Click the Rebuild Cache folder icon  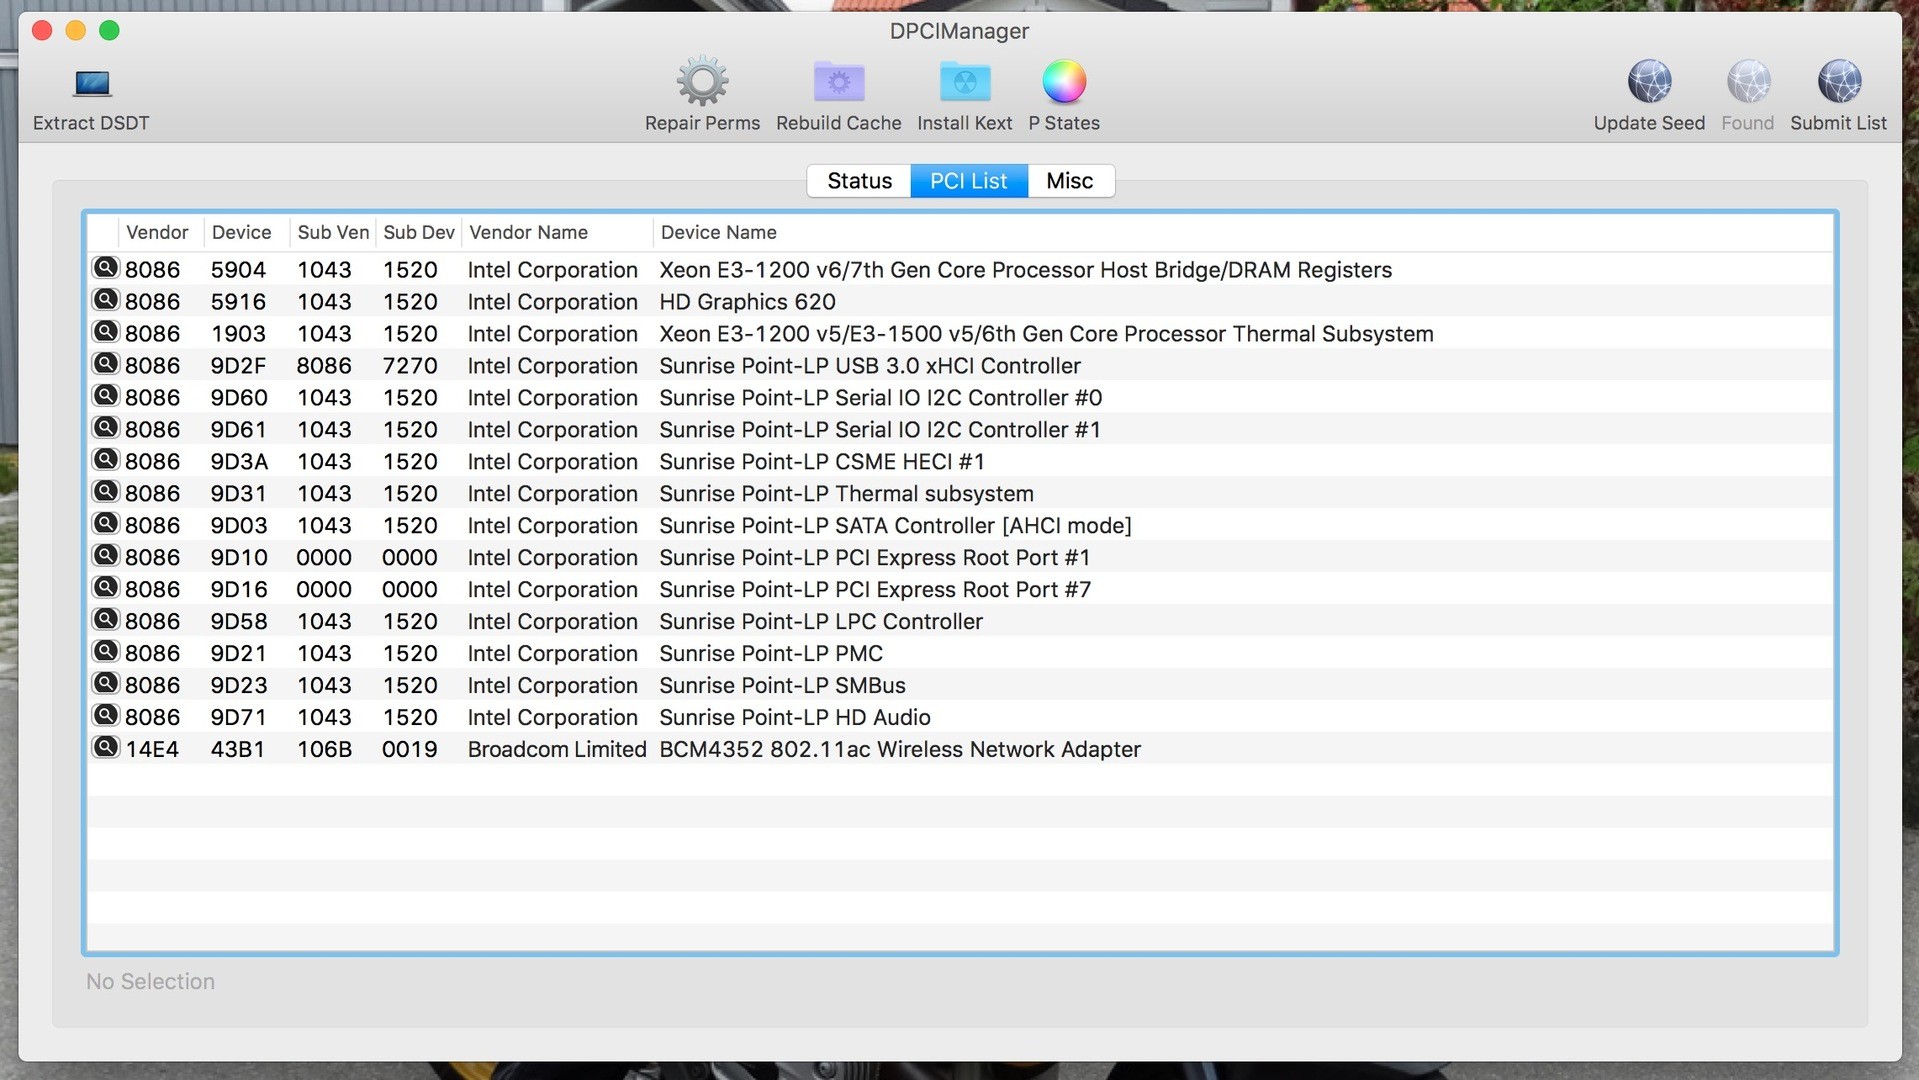(x=838, y=82)
